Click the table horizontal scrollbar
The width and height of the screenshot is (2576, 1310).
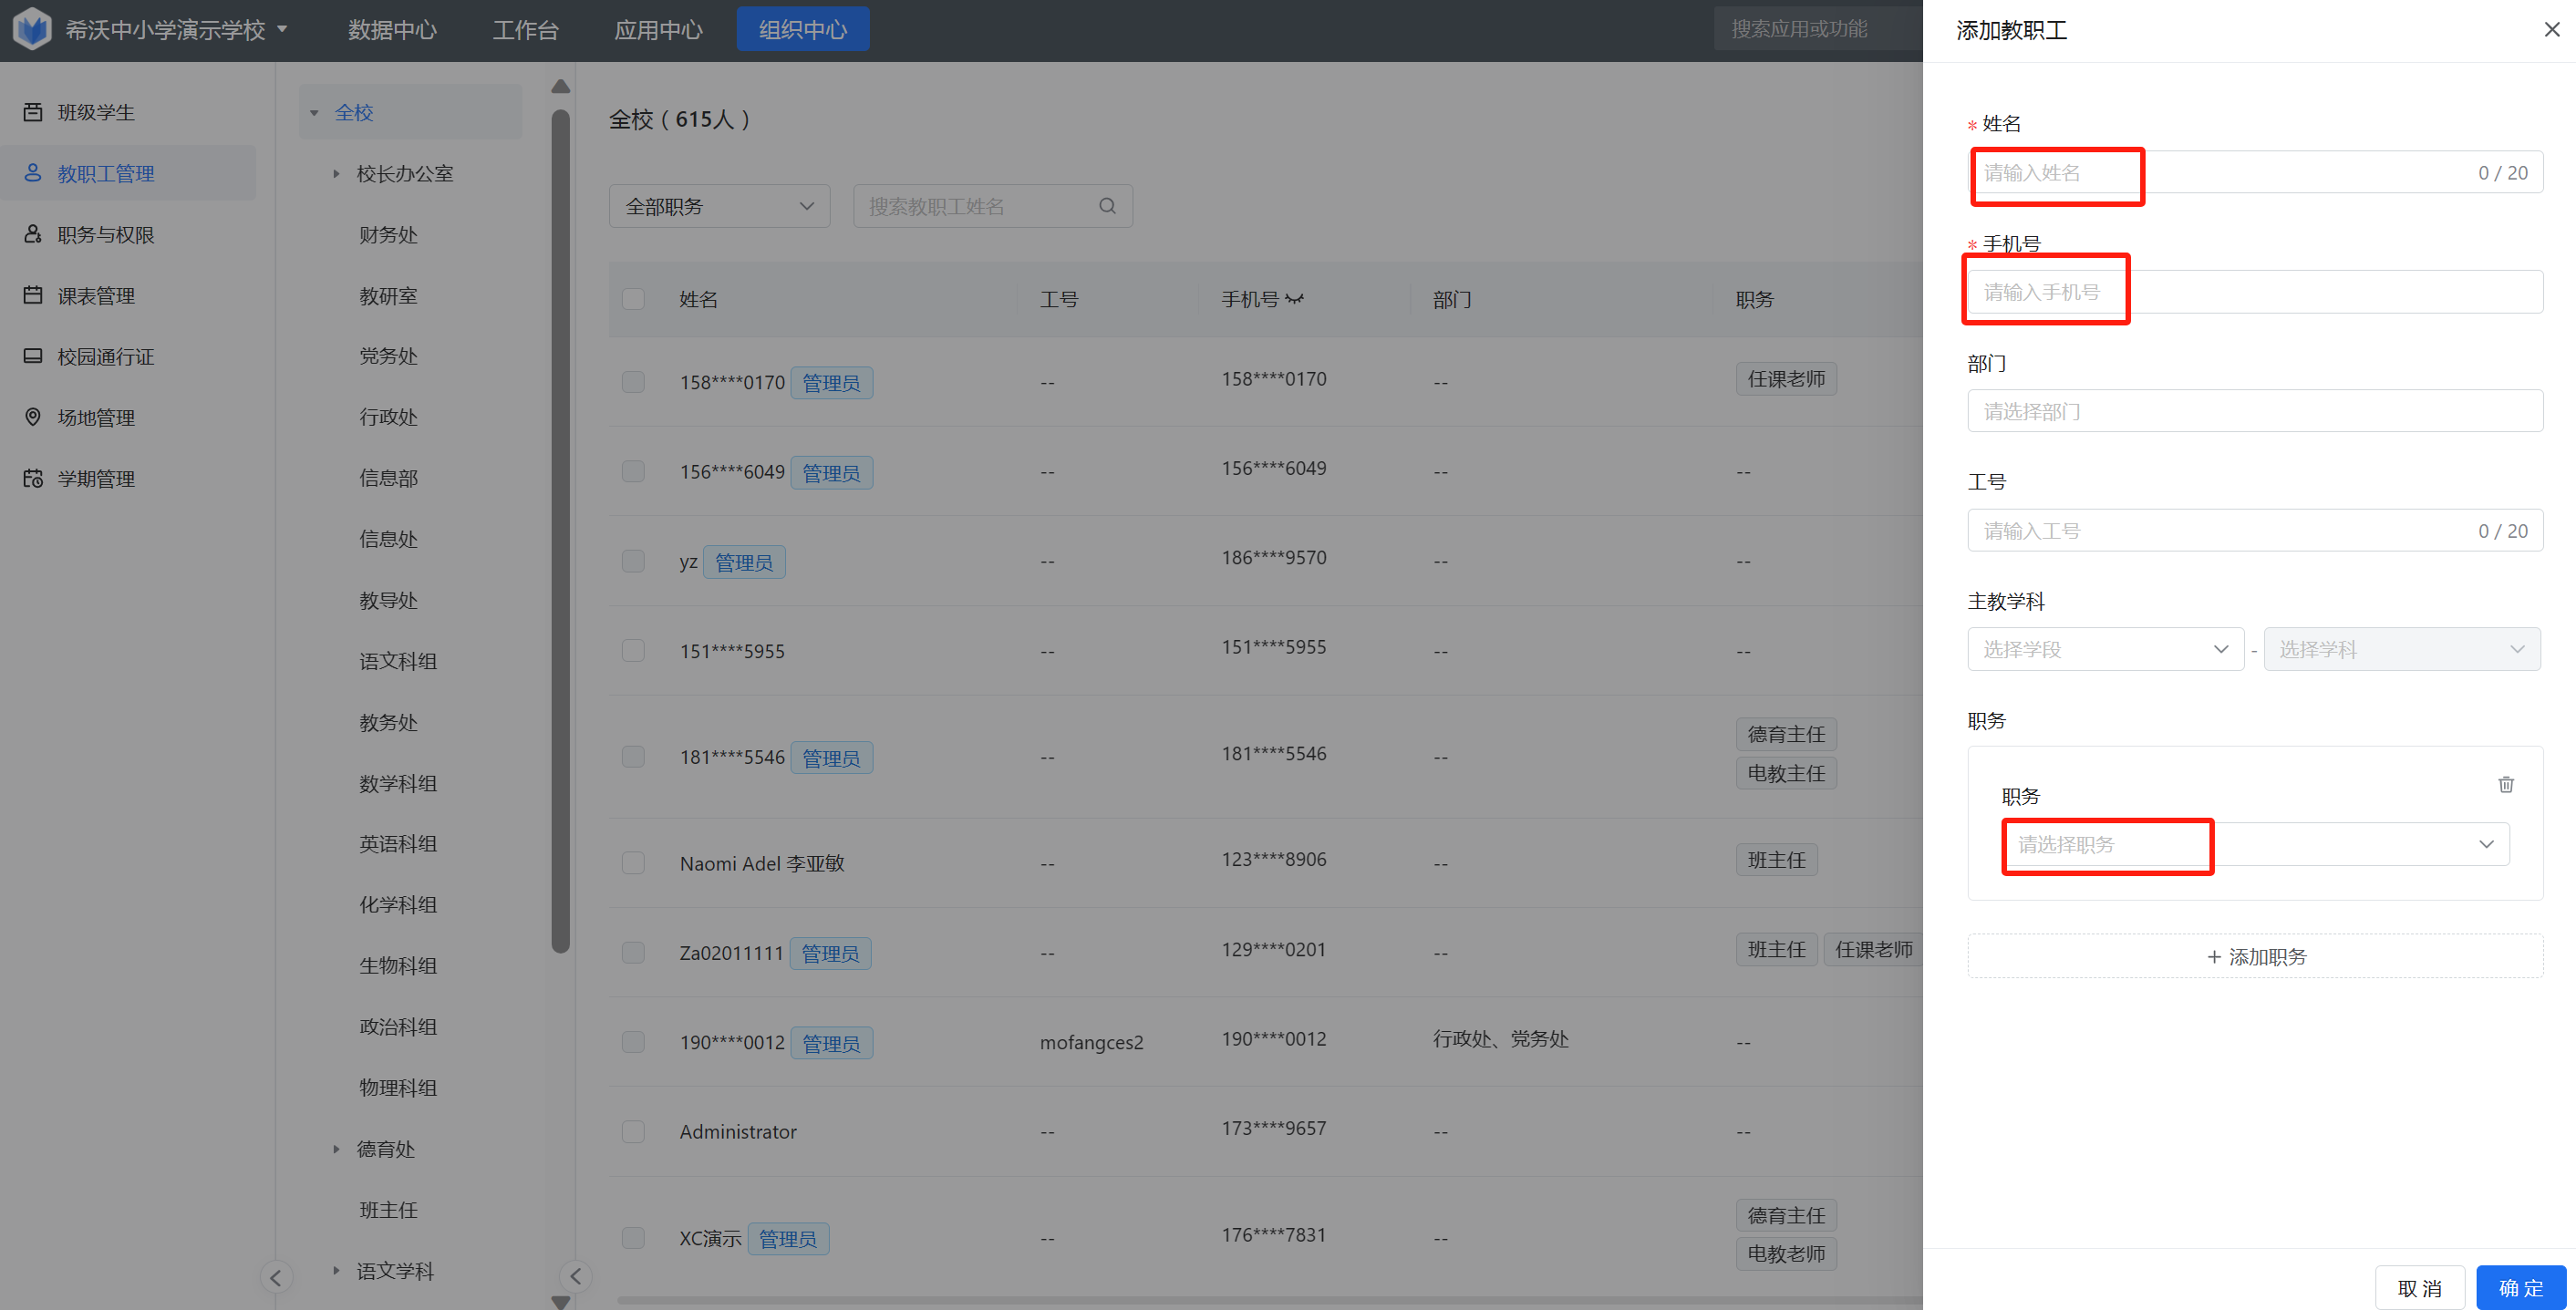[x=1270, y=1300]
